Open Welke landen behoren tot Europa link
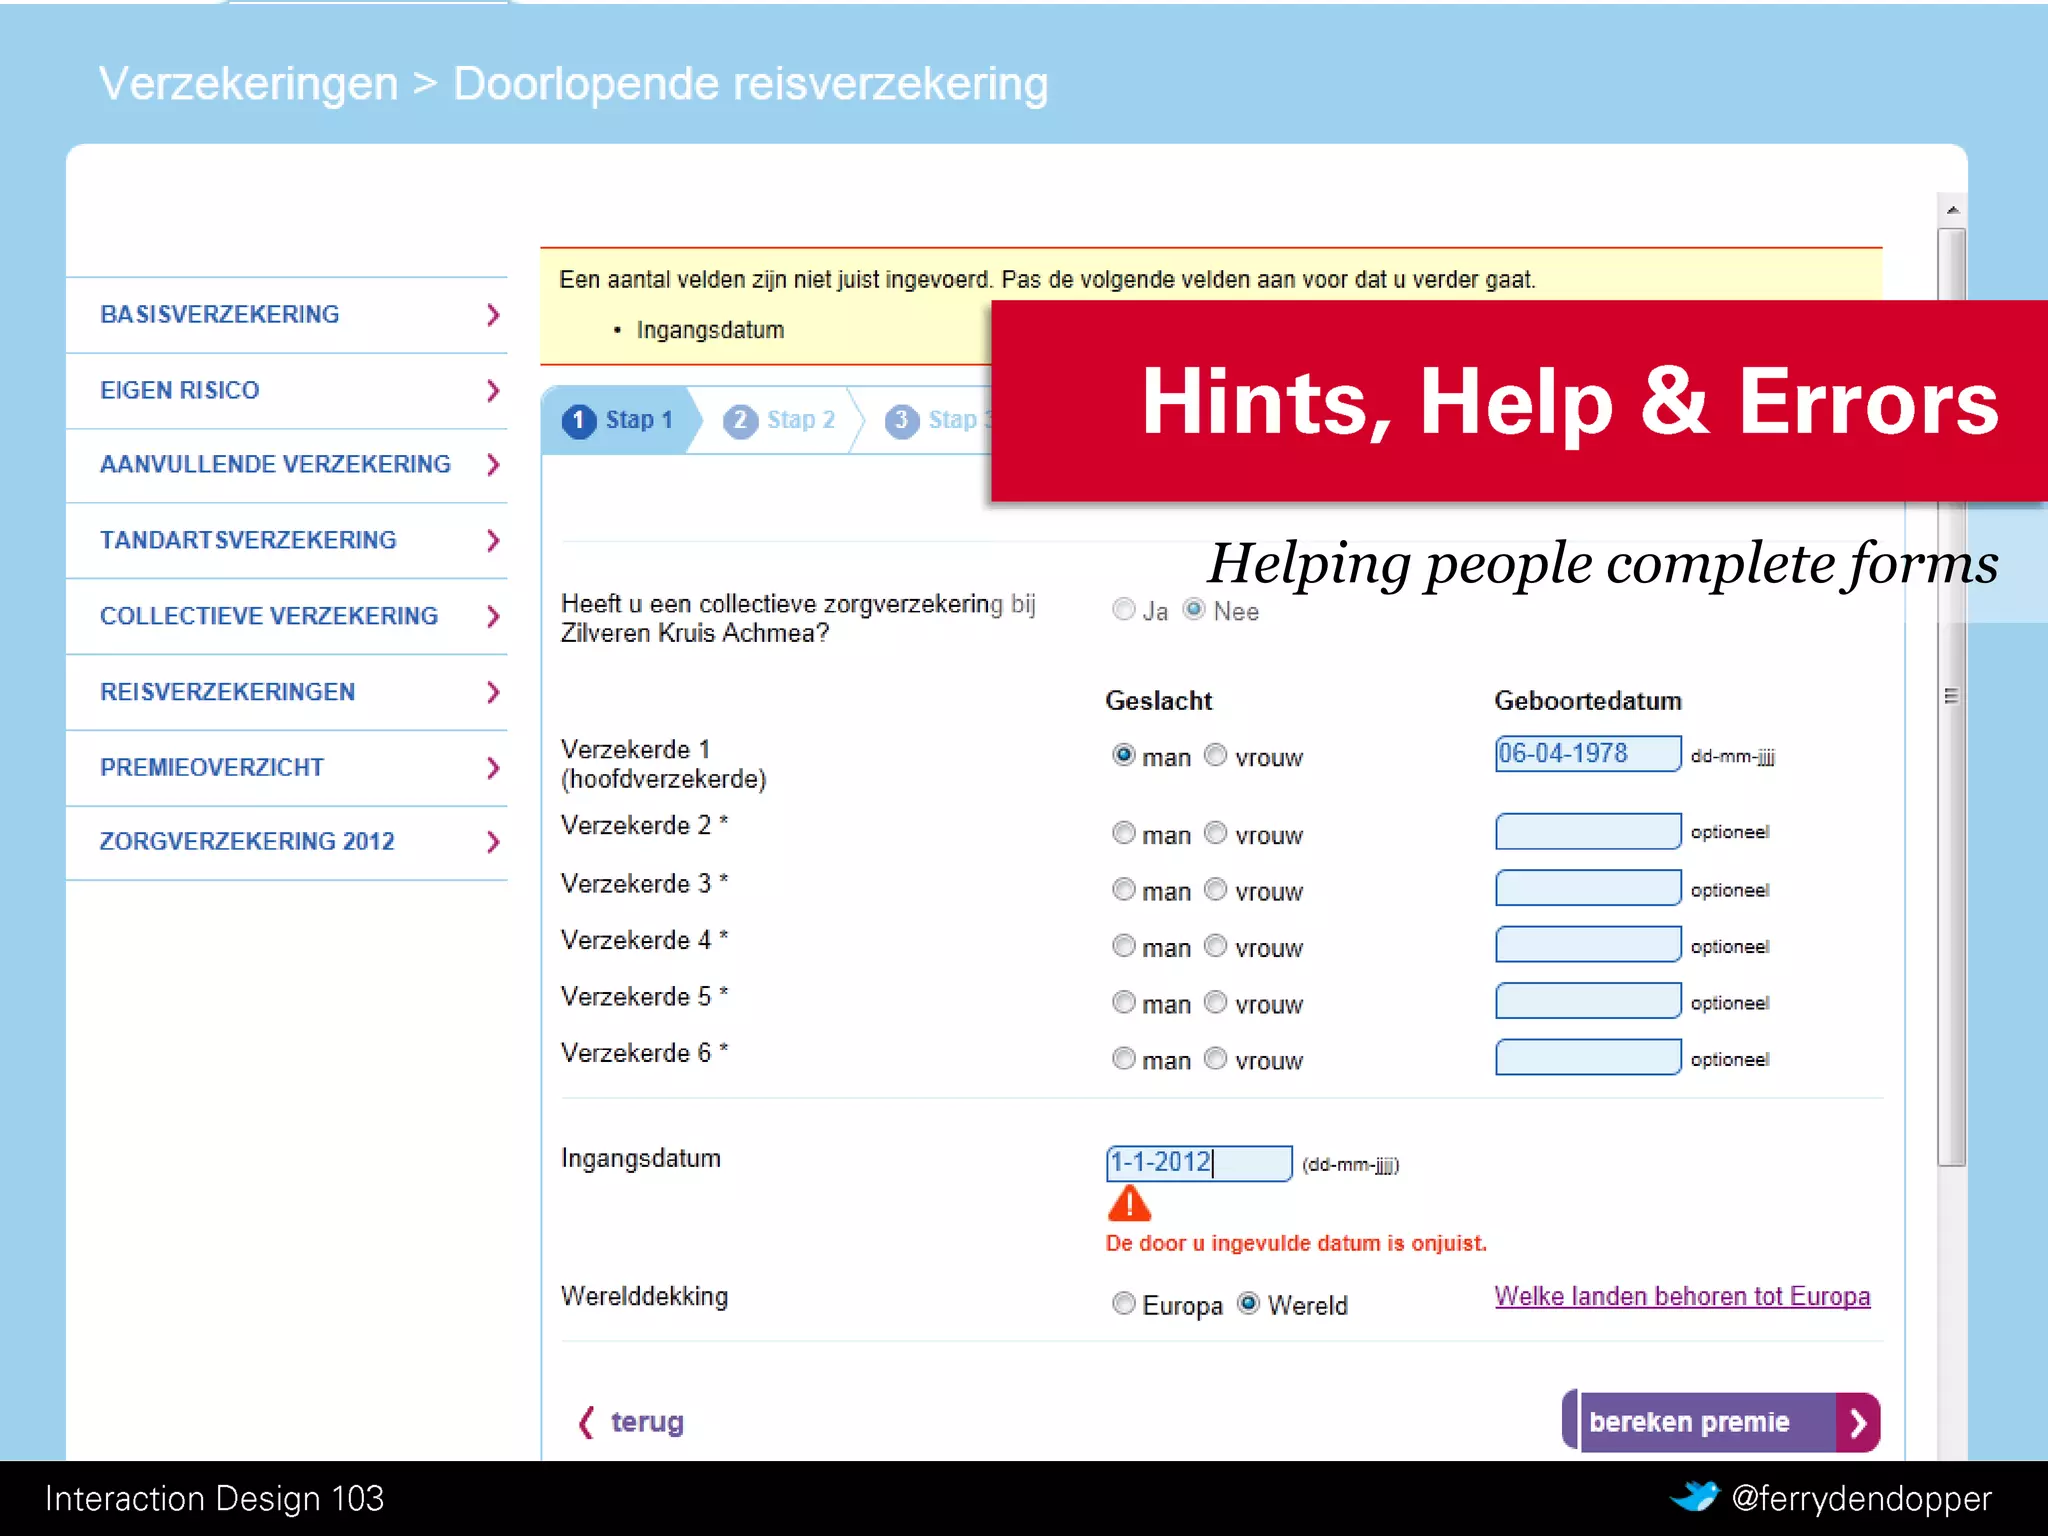The image size is (2048, 1536). (1682, 1296)
